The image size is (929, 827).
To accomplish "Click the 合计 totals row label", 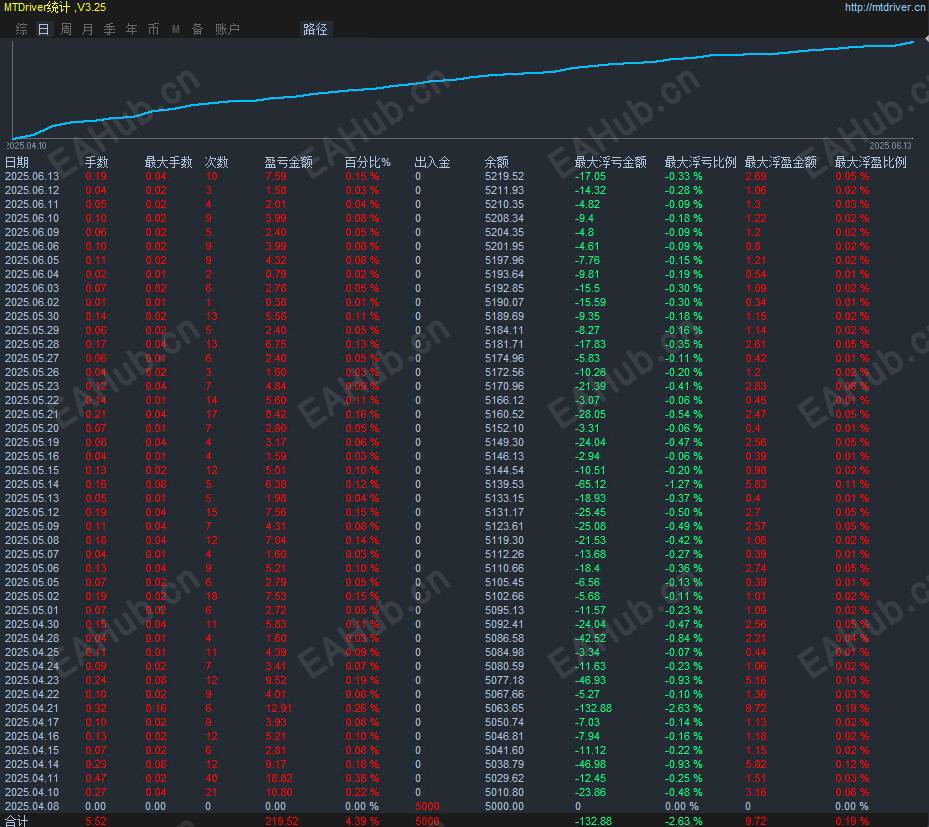I will point(17,821).
